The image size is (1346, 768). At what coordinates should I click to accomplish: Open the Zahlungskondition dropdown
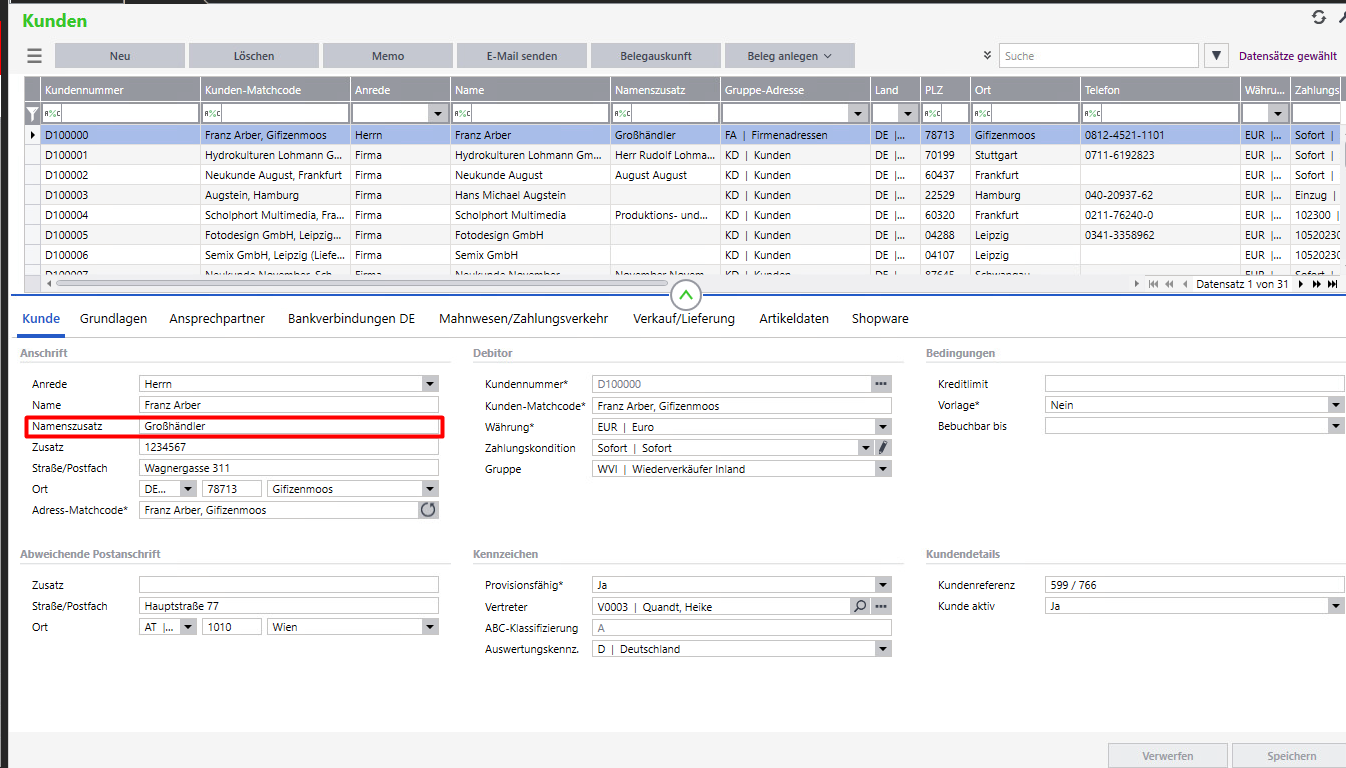pos(866,448)
